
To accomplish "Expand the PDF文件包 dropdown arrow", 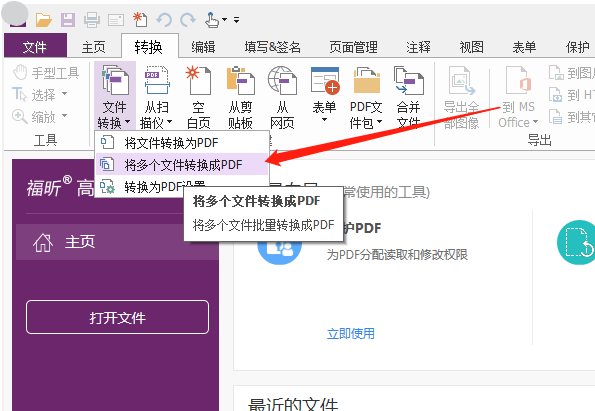I will pyautogui.click(x=379, y=122).
